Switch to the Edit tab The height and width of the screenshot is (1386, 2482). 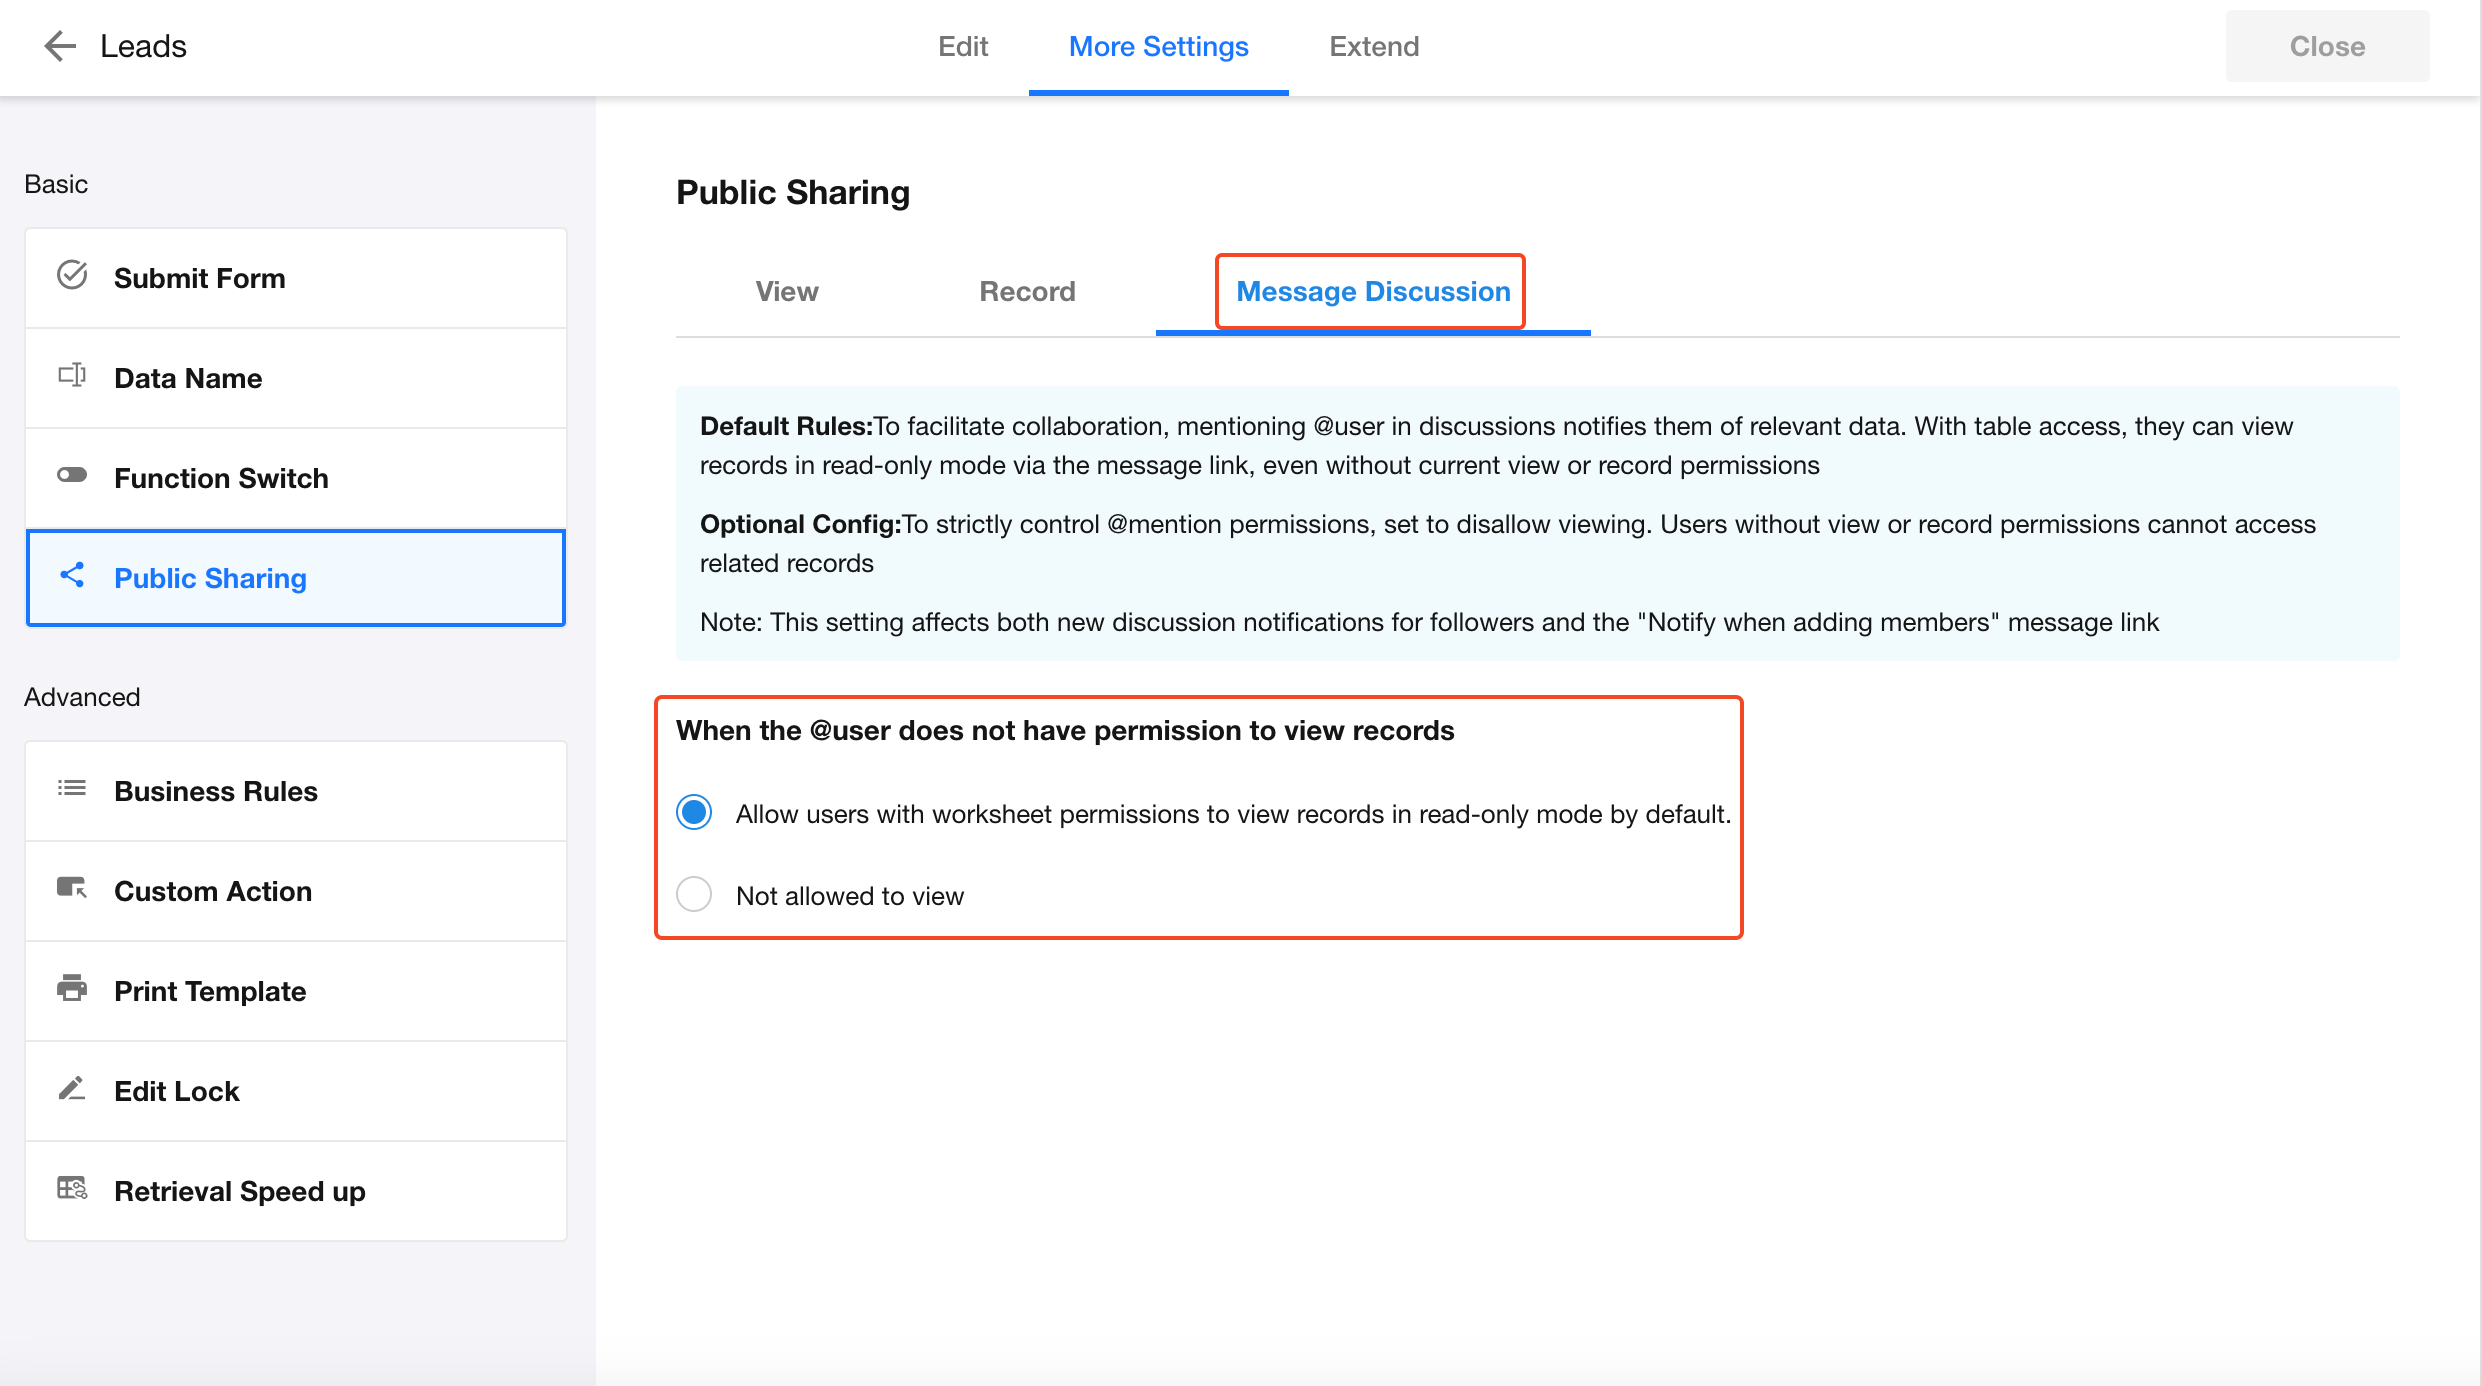[962, 46]
